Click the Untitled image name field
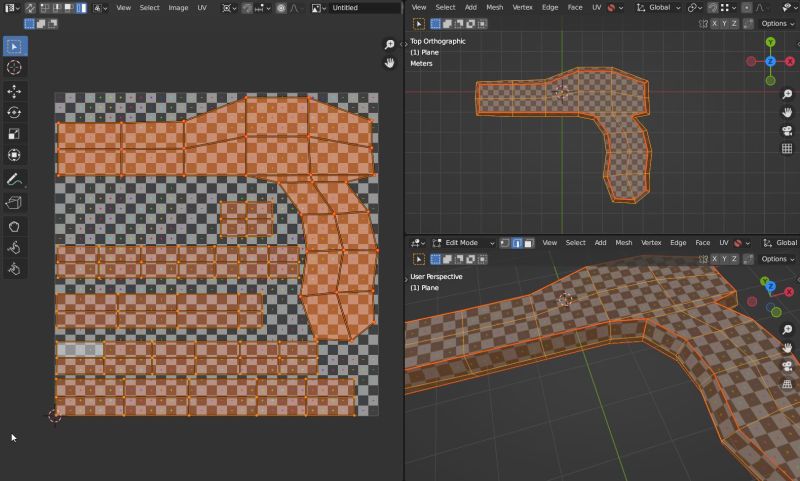This screenshot has height=481, width=800. point(365,8)
